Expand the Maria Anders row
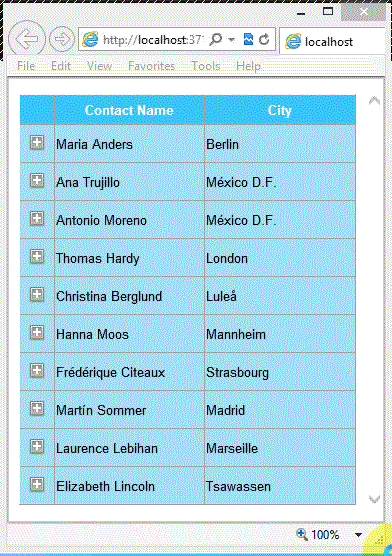 tap(37, 143)
